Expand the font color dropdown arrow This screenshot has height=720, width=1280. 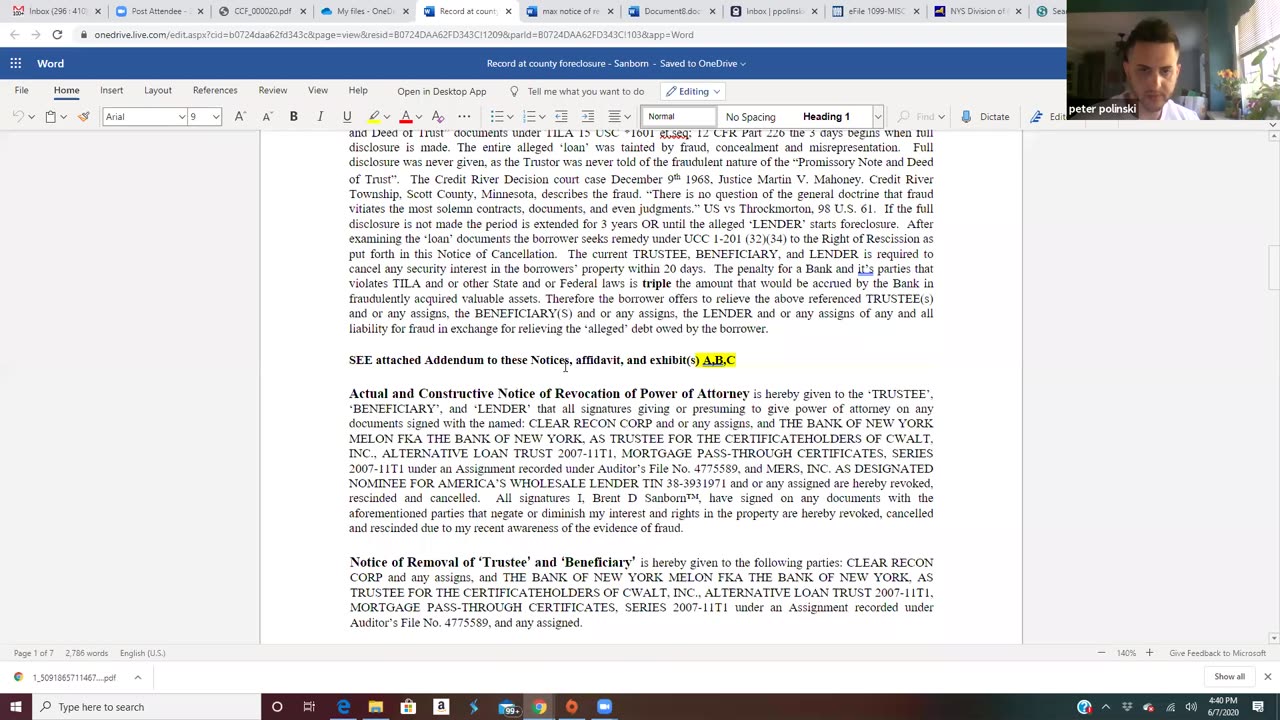click(x=418, y=117)
